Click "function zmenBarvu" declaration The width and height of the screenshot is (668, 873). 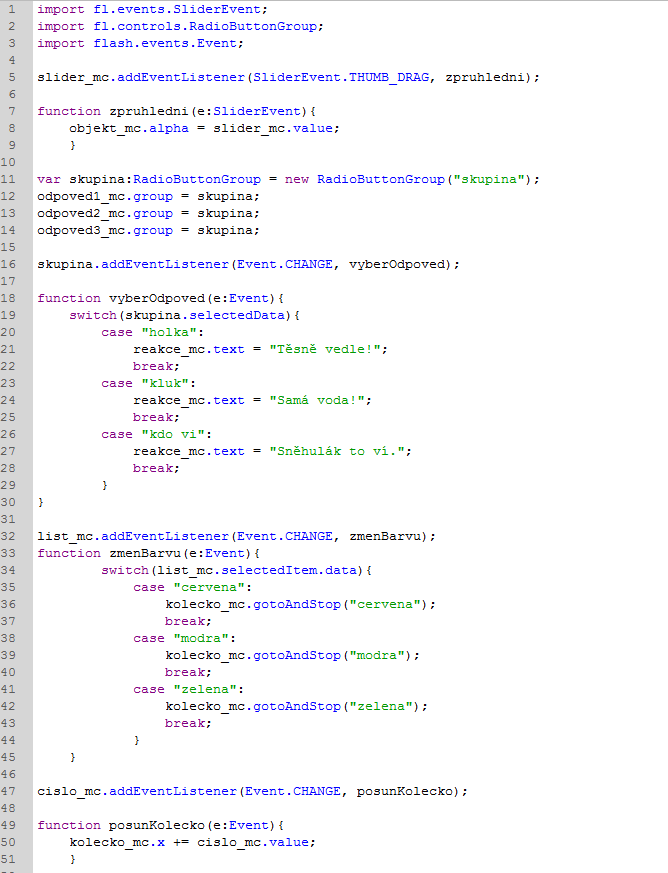(x=109, y=553)
